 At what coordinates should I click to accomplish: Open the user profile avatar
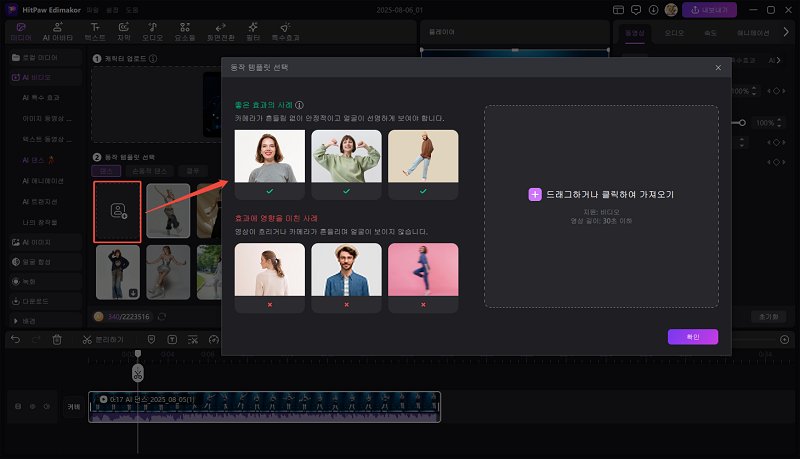click(x=671, y=10)
